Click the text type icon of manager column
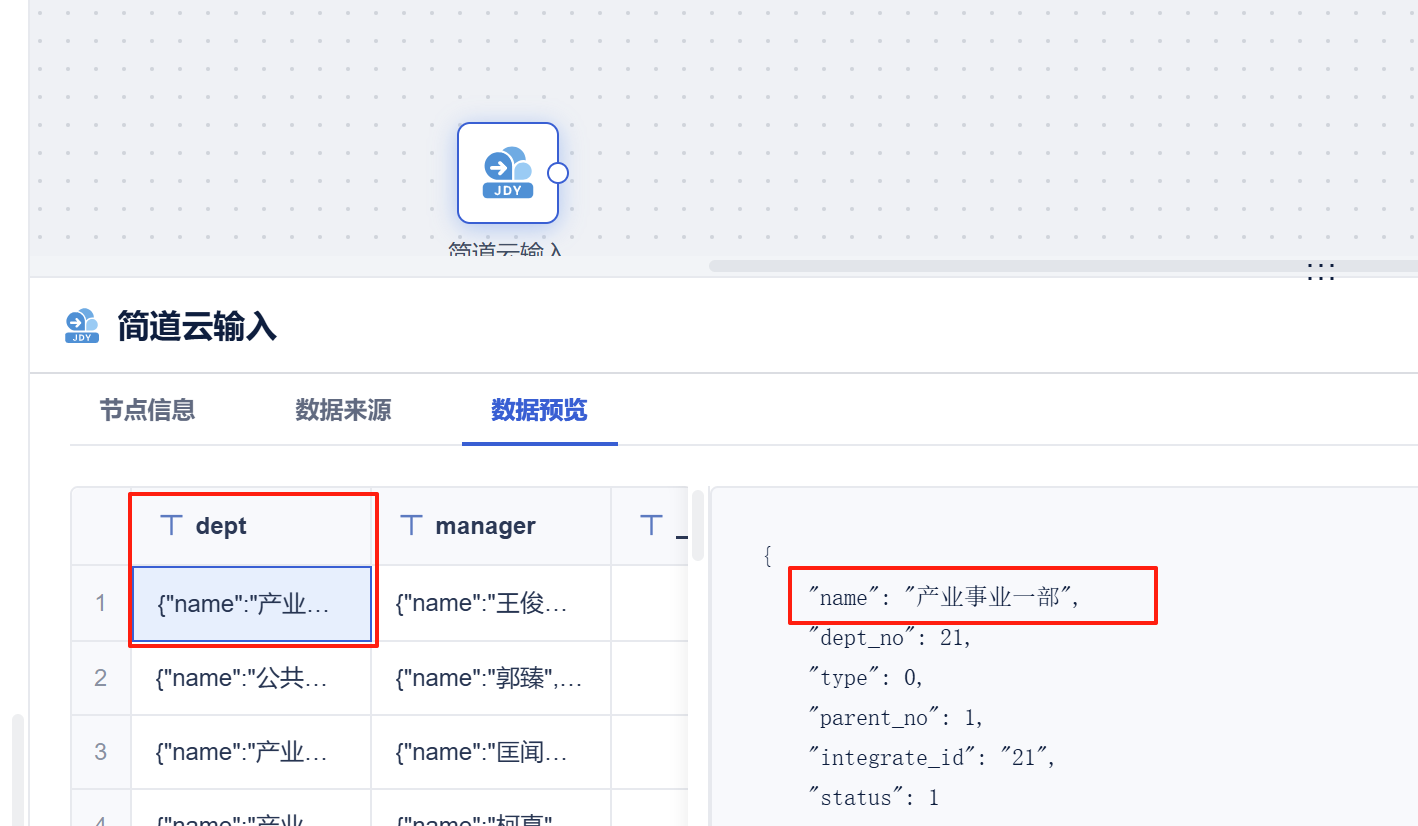1418x826 pixels. point(411,526)
